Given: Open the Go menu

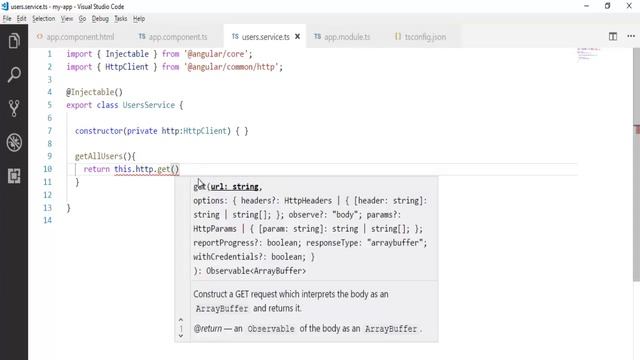Looking at the screenshot, I should click(x=82, y=19).
